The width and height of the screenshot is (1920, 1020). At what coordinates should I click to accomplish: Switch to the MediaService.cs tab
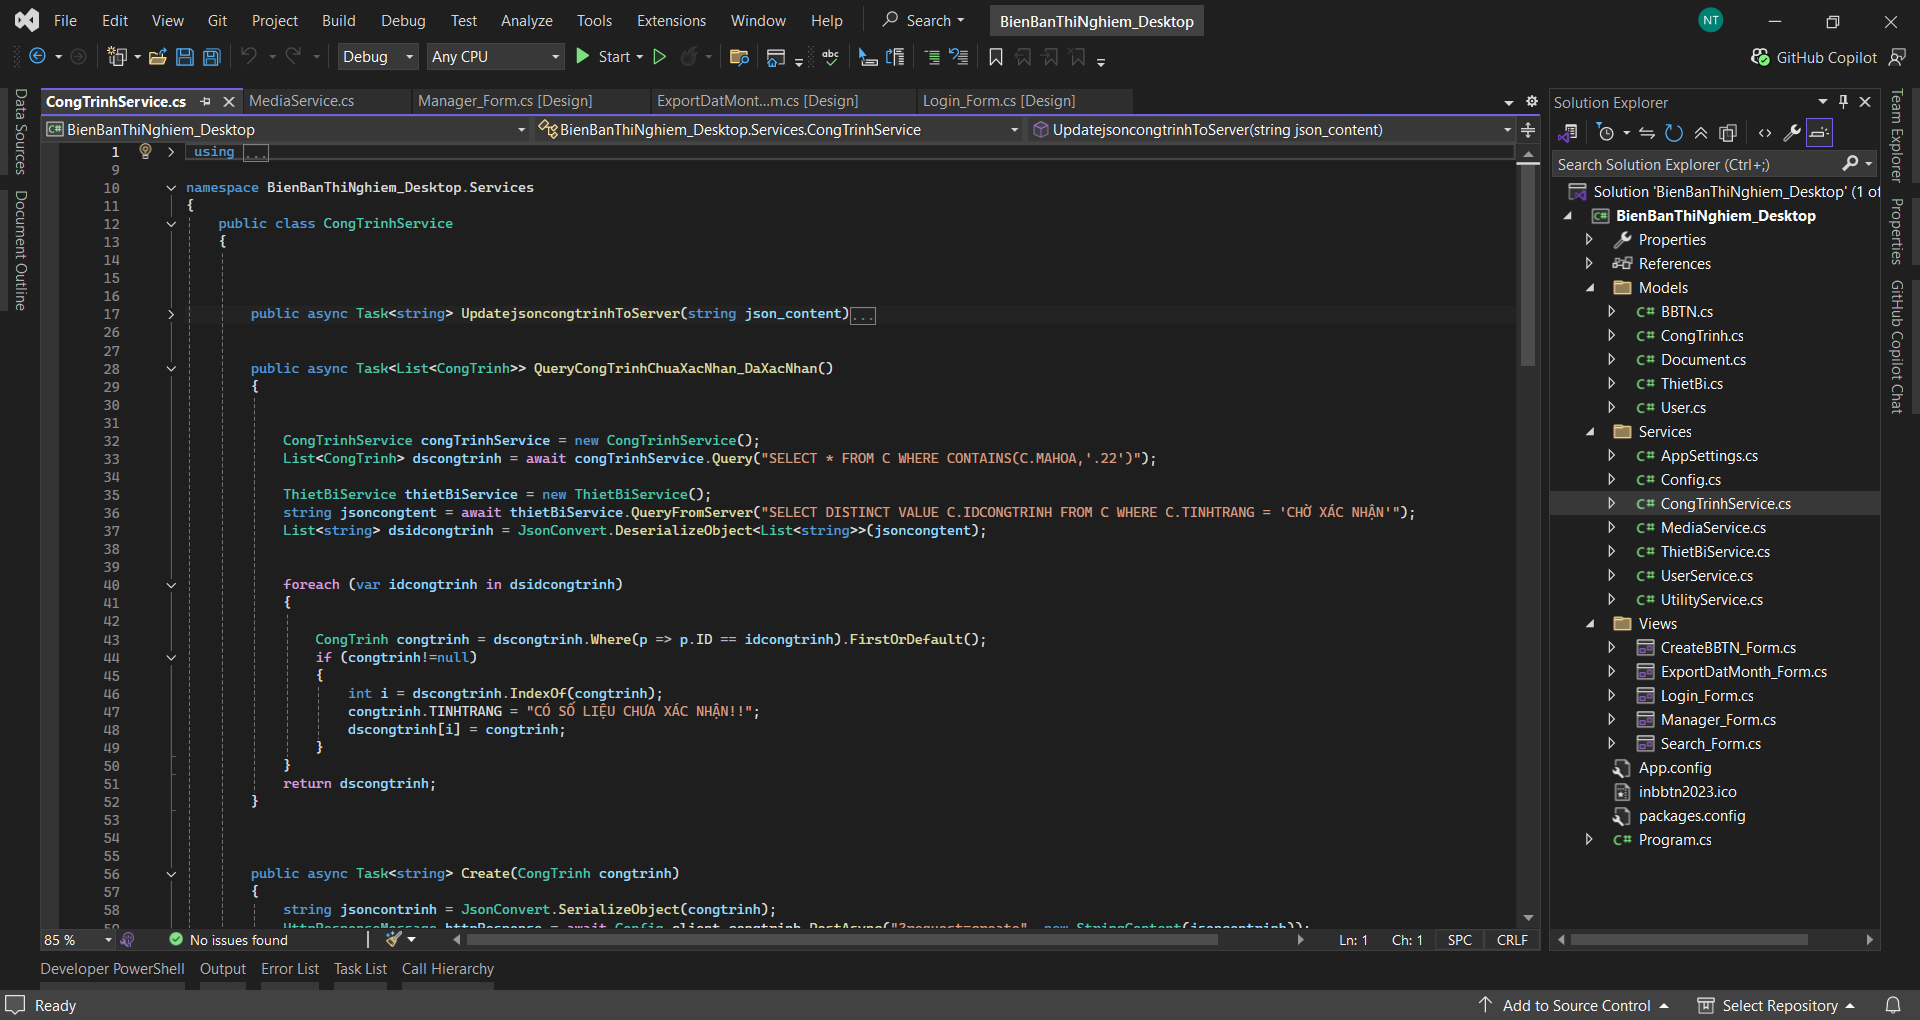click(301, 101)
